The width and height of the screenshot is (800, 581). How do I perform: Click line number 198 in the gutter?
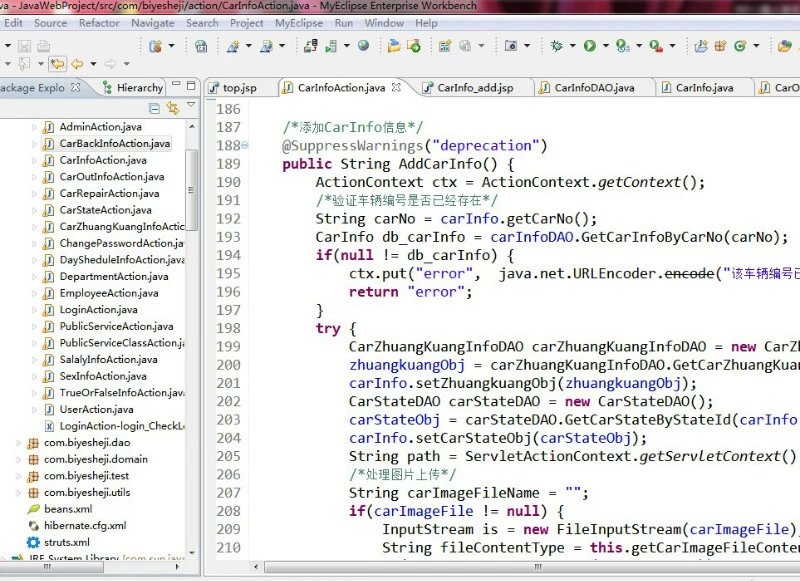tap(228, 328)
